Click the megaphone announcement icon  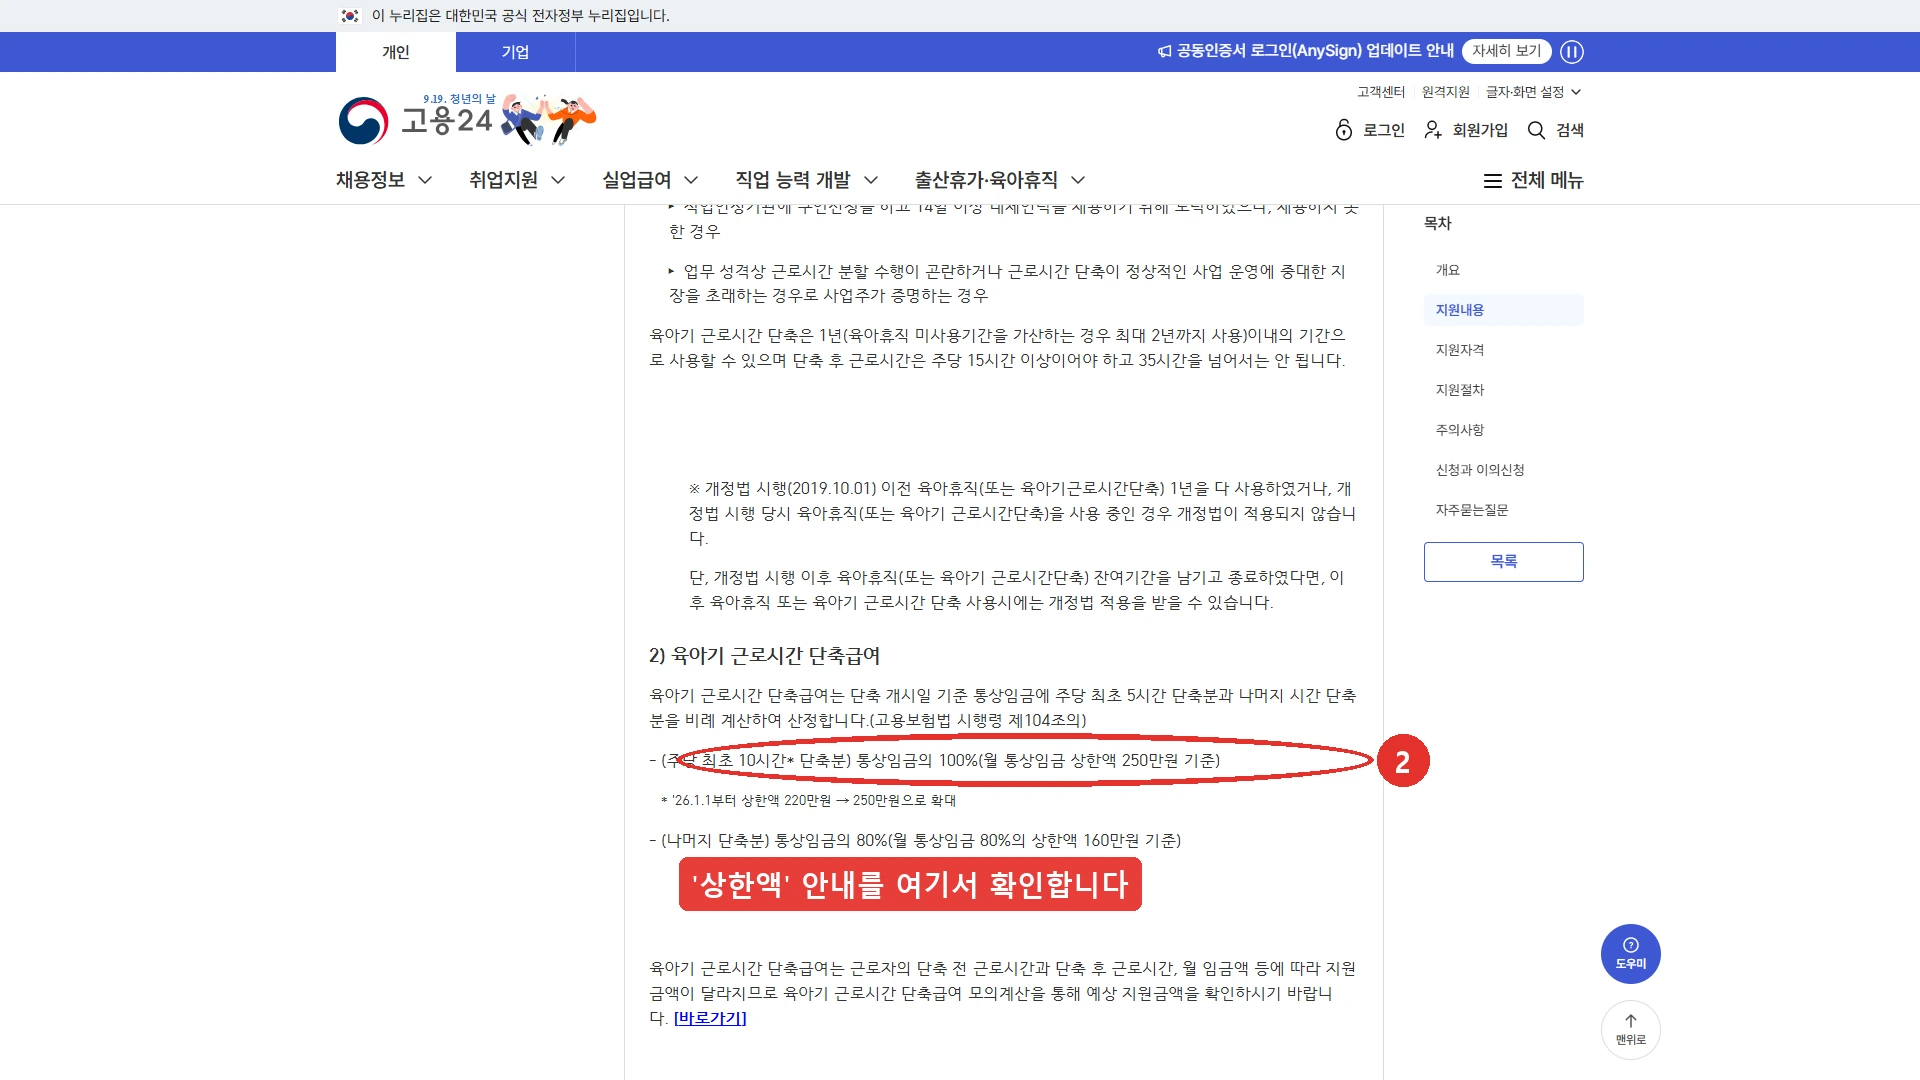coord(1164,51)
